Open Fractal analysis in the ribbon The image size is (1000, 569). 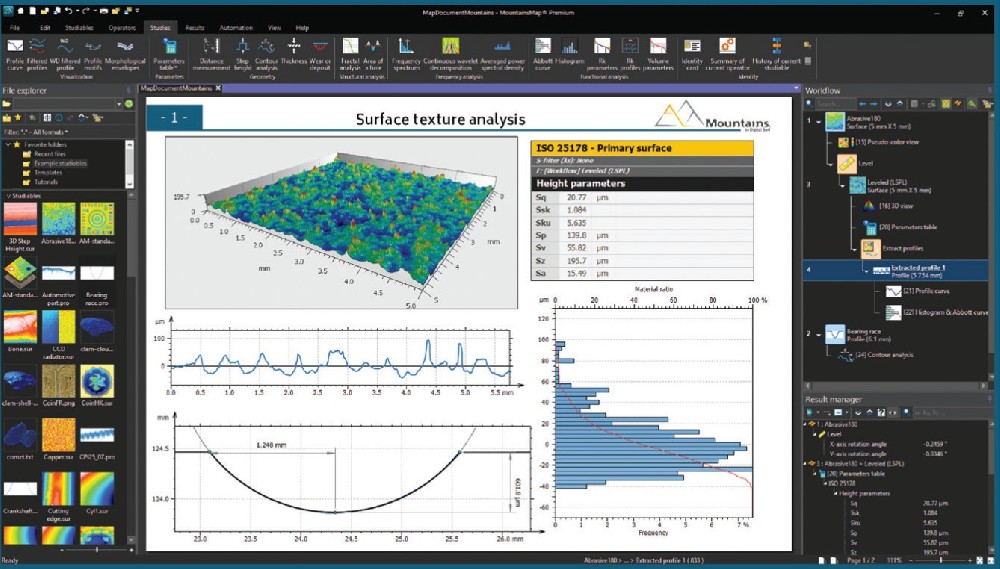click(x=350, y=50)
